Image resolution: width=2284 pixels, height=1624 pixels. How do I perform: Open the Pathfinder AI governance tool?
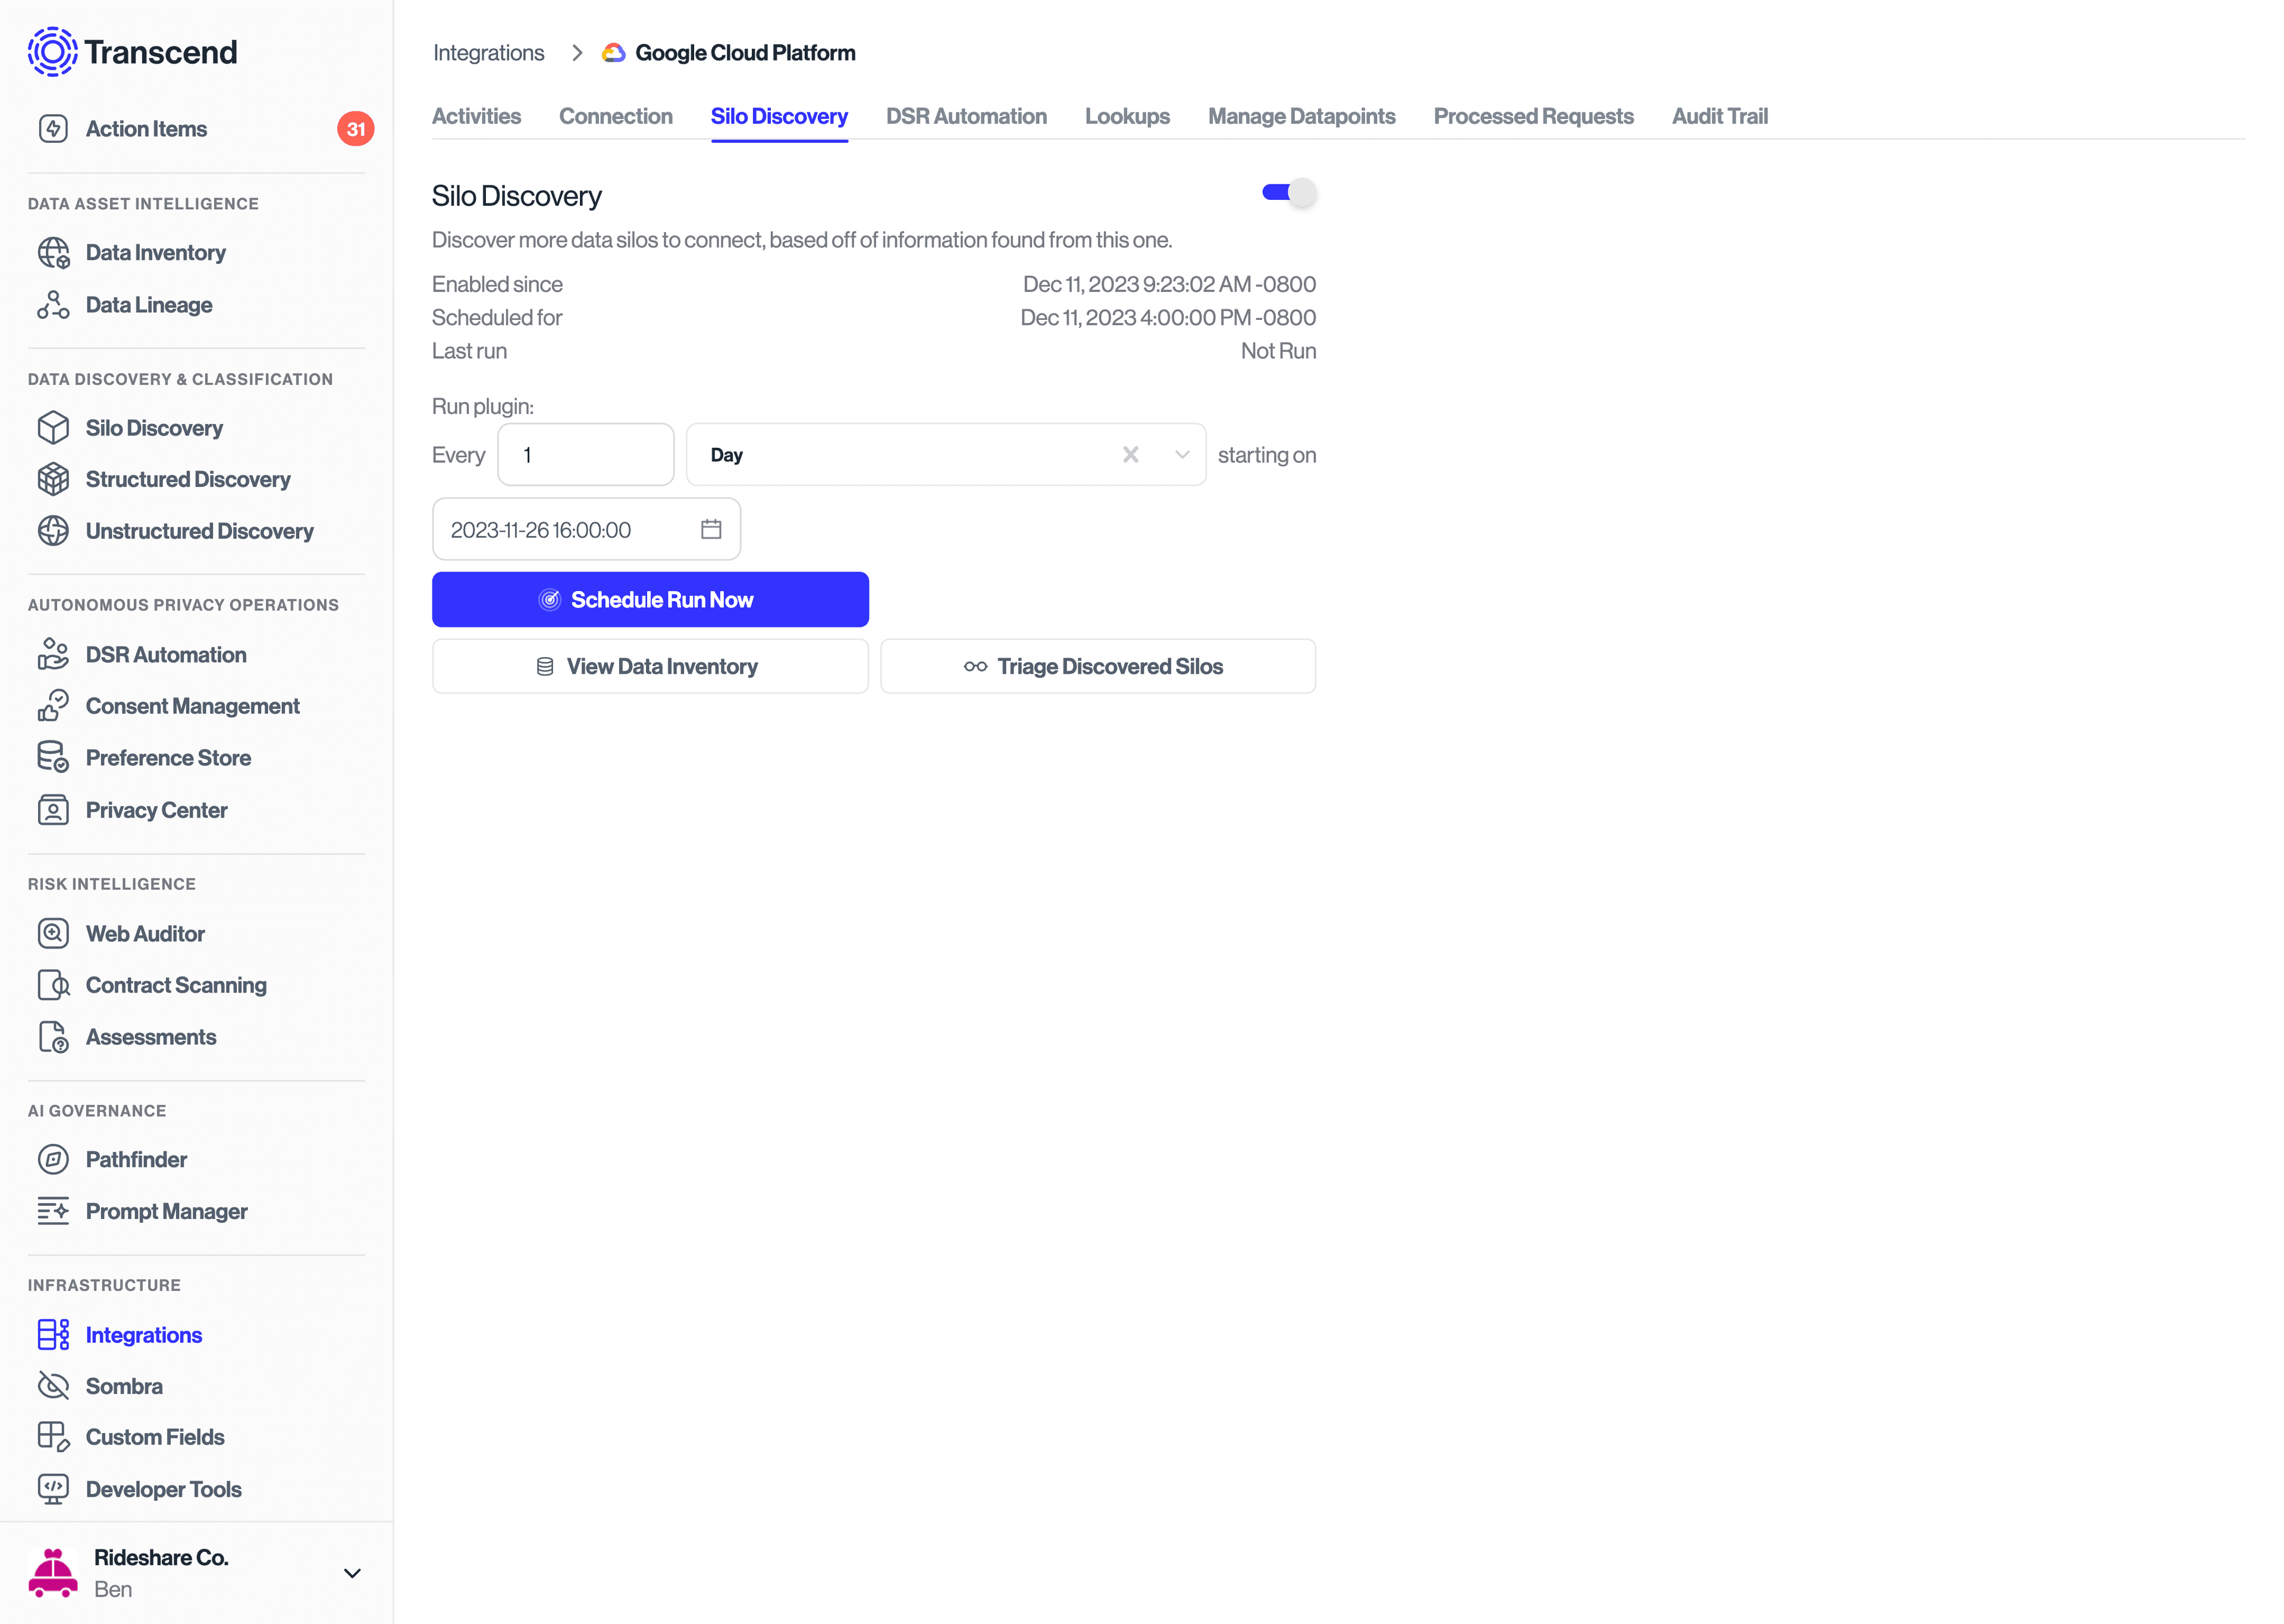coord(136,1159)
